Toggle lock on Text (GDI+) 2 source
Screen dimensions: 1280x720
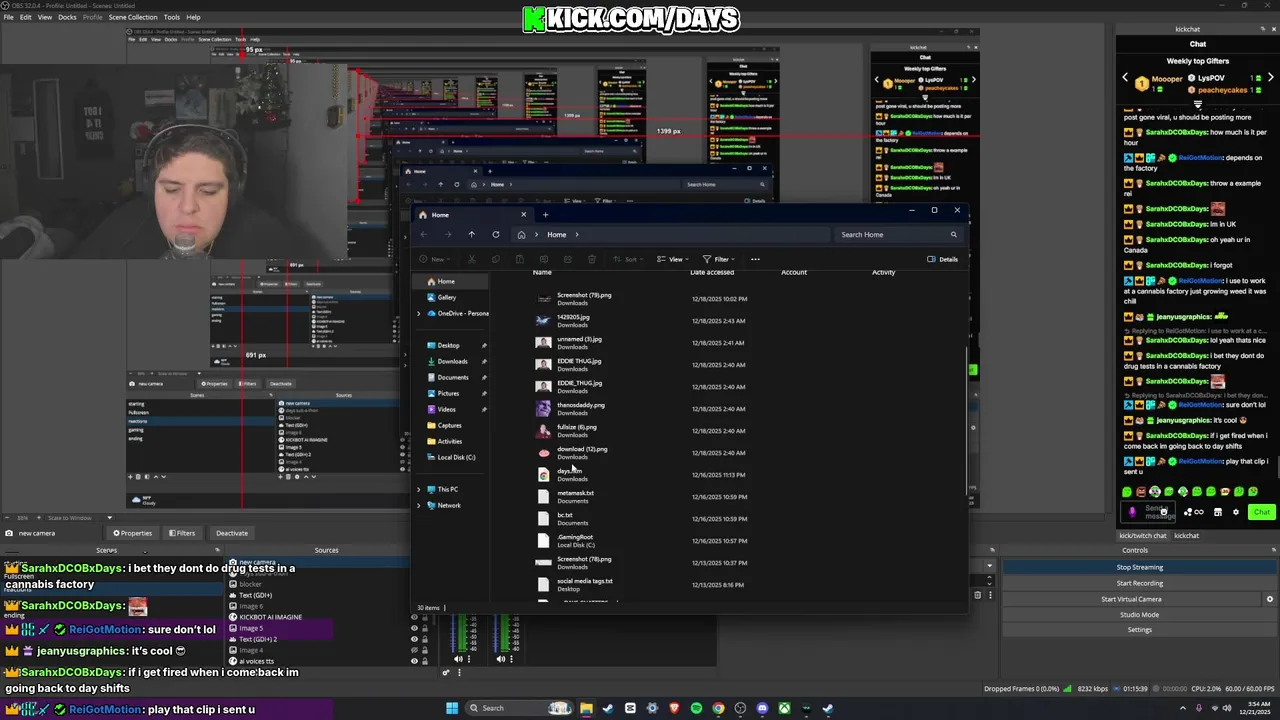[x=425, y=639]
